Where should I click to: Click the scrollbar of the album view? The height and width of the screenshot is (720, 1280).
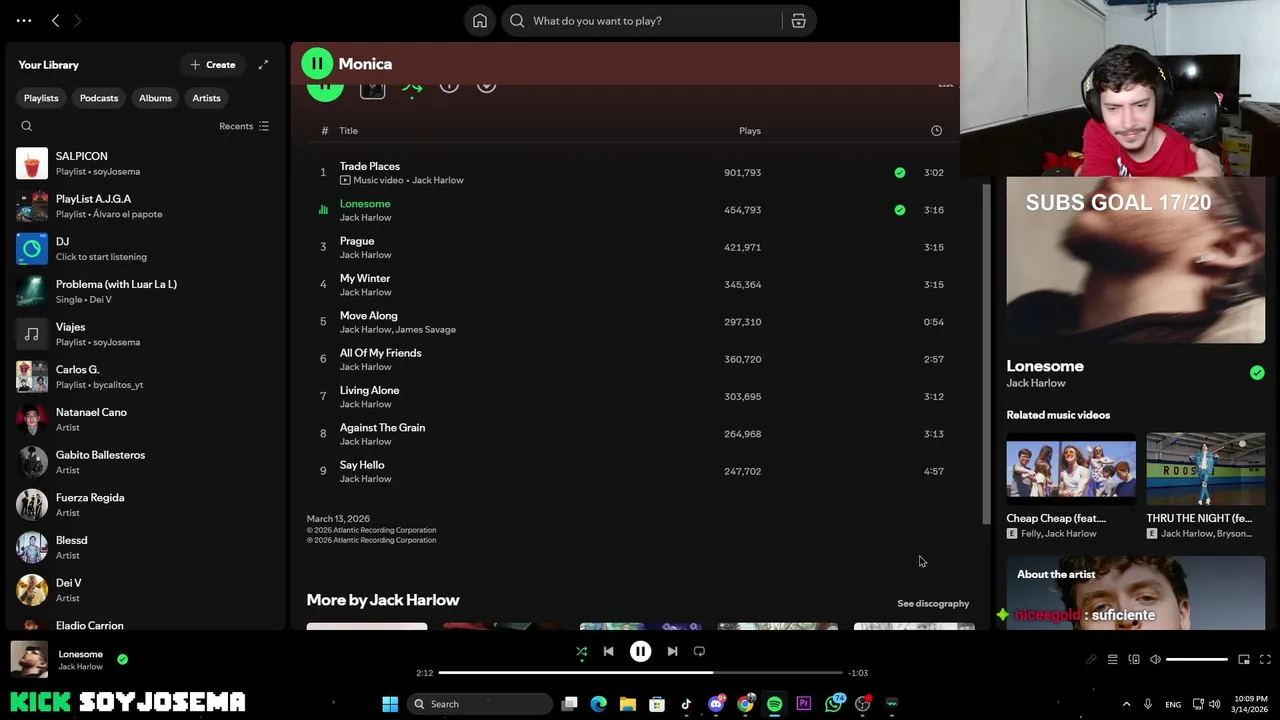pos(986,353)
